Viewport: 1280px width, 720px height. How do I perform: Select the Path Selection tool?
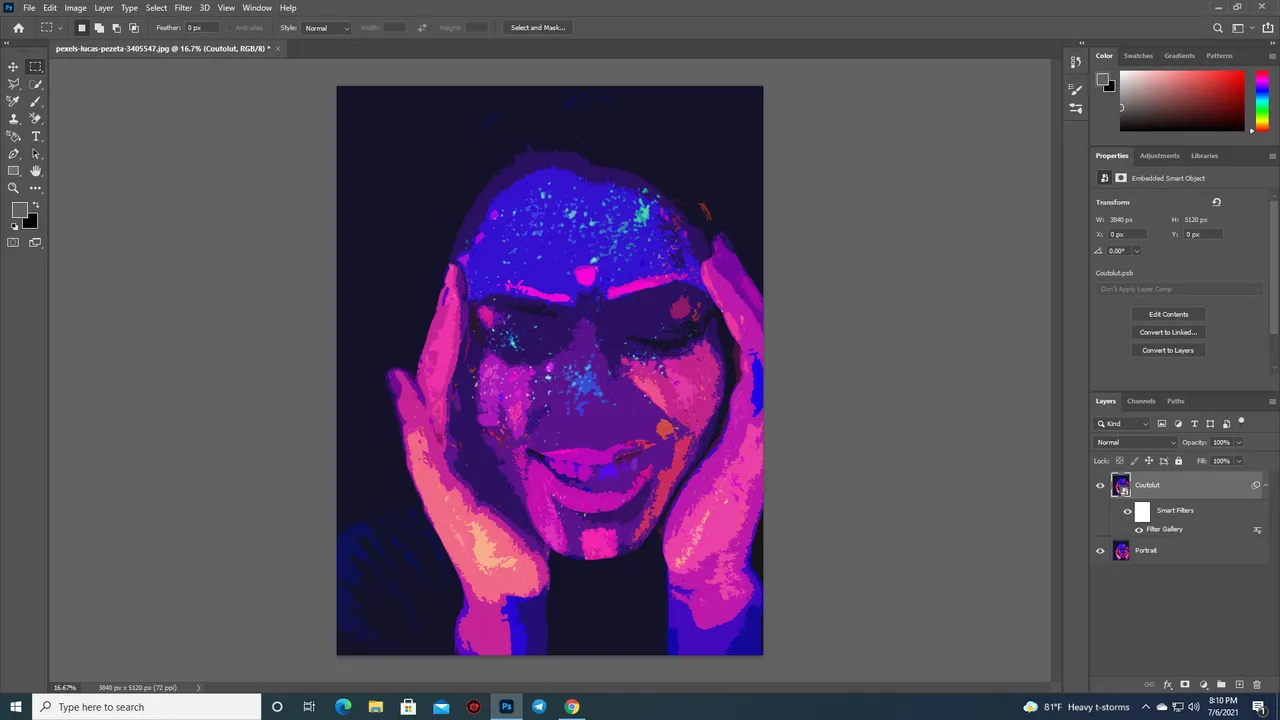(35, 154)
